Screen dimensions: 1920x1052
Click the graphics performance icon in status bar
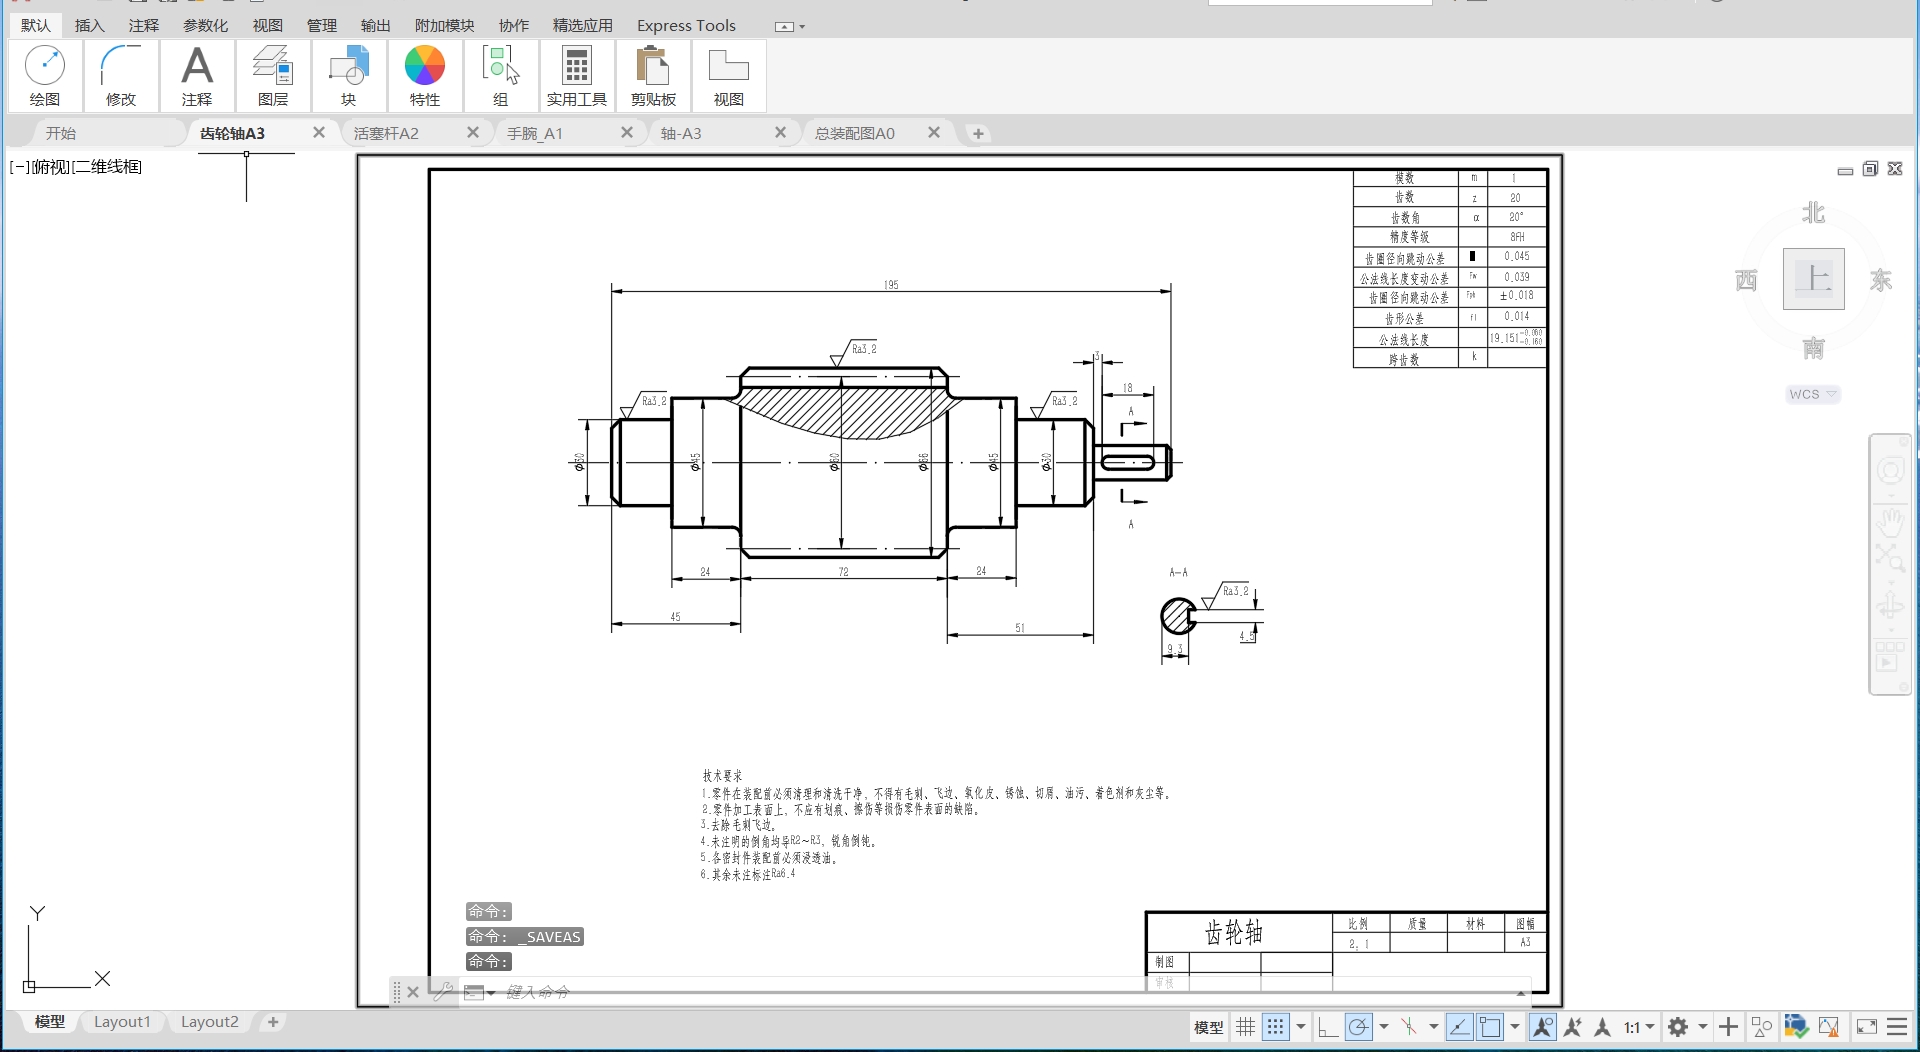pyautogui.click(x=1796, y=1027)
